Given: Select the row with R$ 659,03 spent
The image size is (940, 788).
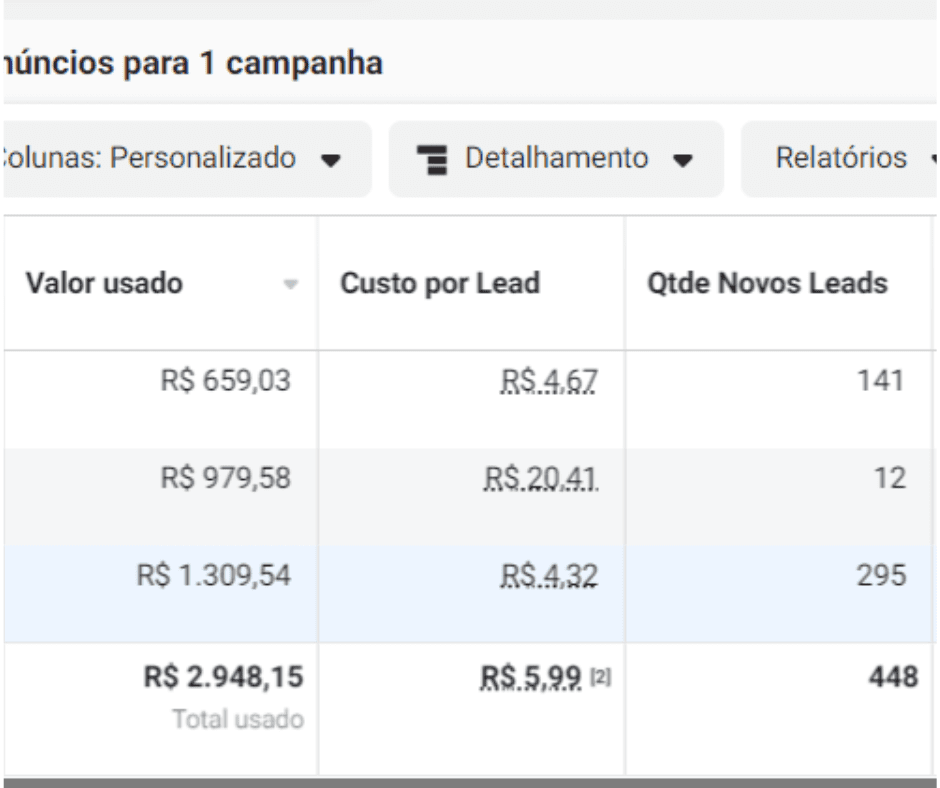Looking at the screenshot, I should click(469, 399).
